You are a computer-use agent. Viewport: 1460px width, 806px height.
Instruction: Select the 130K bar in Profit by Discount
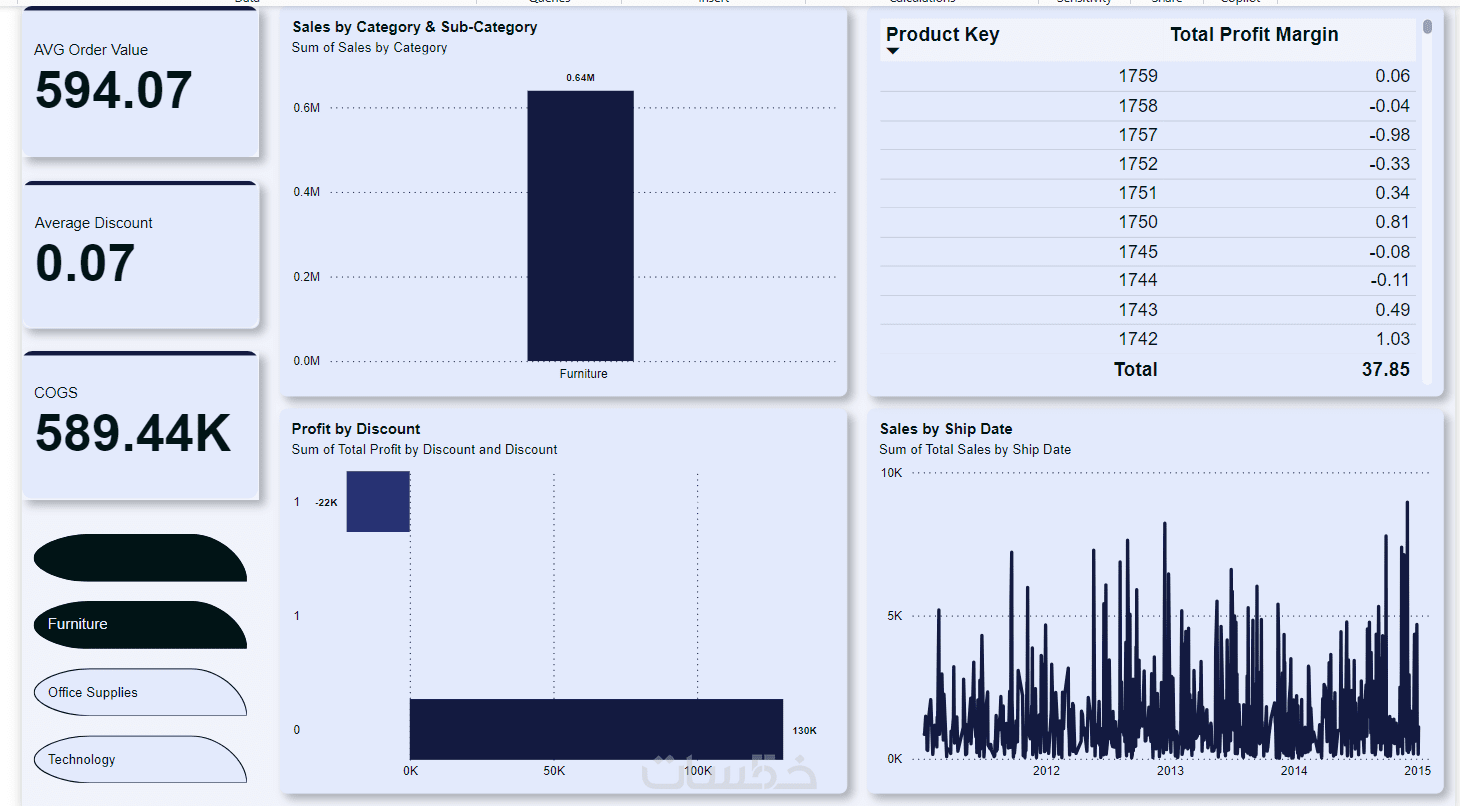click(x=596, y=729)
